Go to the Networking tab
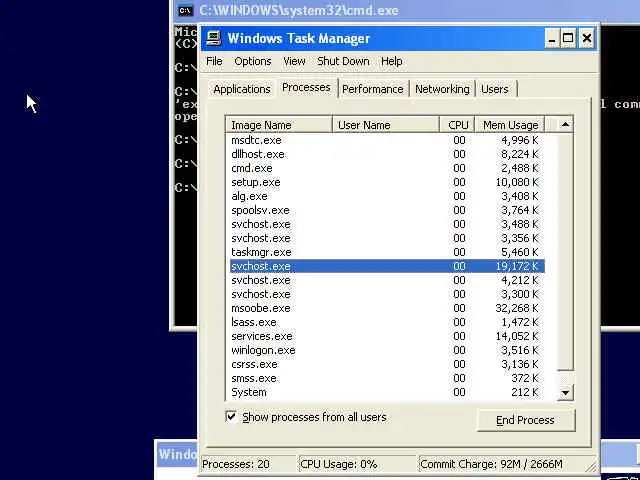The width and height of the screenshot is (640, 480). (442, 89)
